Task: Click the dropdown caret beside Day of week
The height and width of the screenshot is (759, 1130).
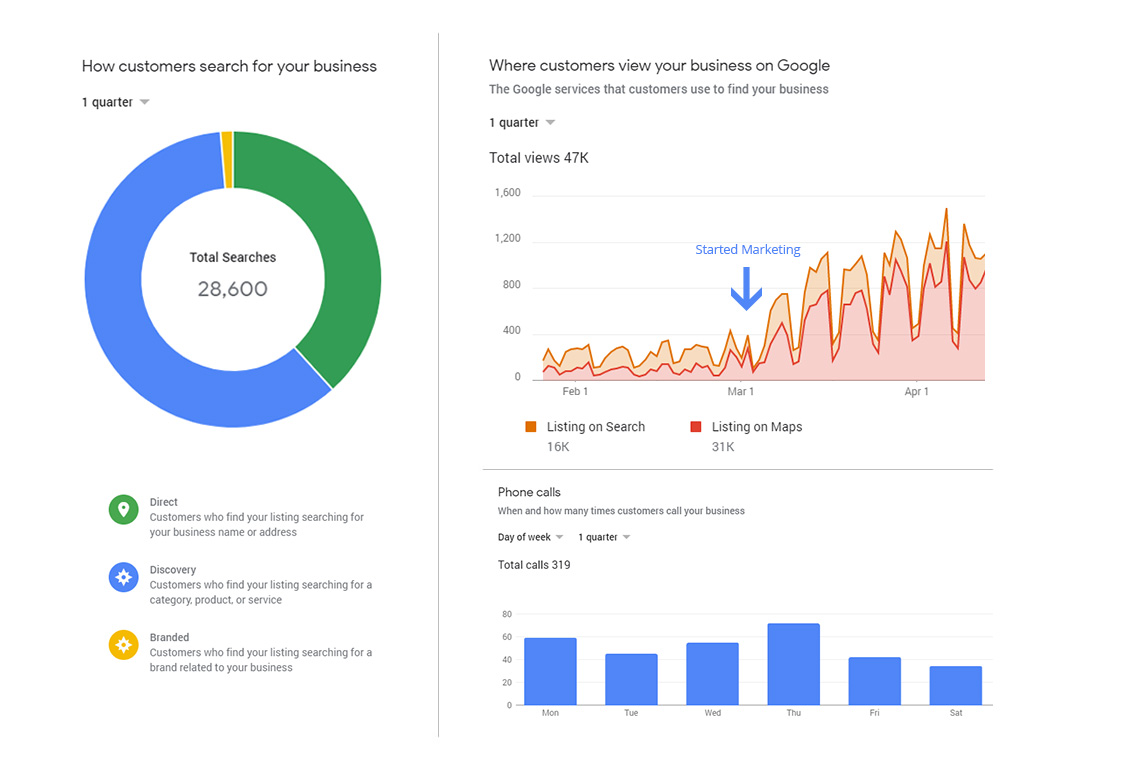Action: click(558, 537)
